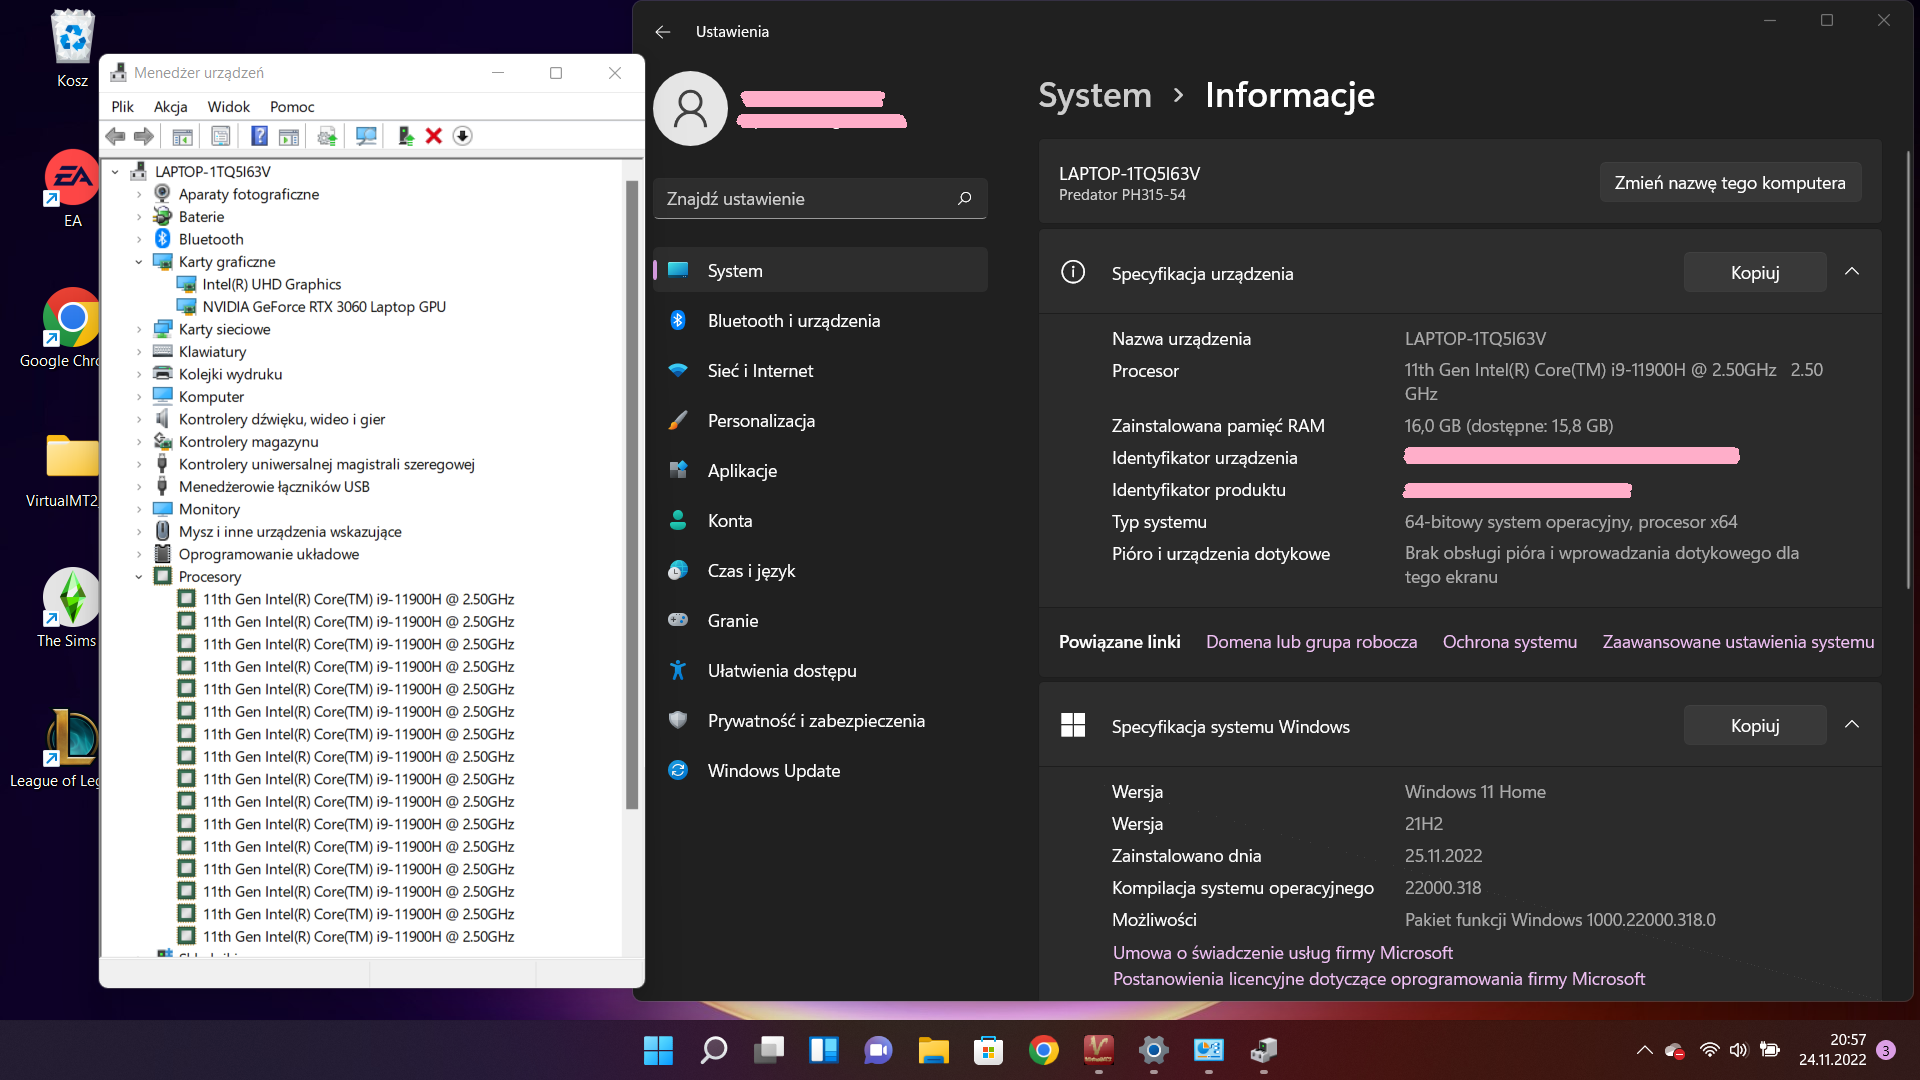Expand the Klawiatury node
Viewport: 1920px width, 1080px height.
[x=139, y=352]
